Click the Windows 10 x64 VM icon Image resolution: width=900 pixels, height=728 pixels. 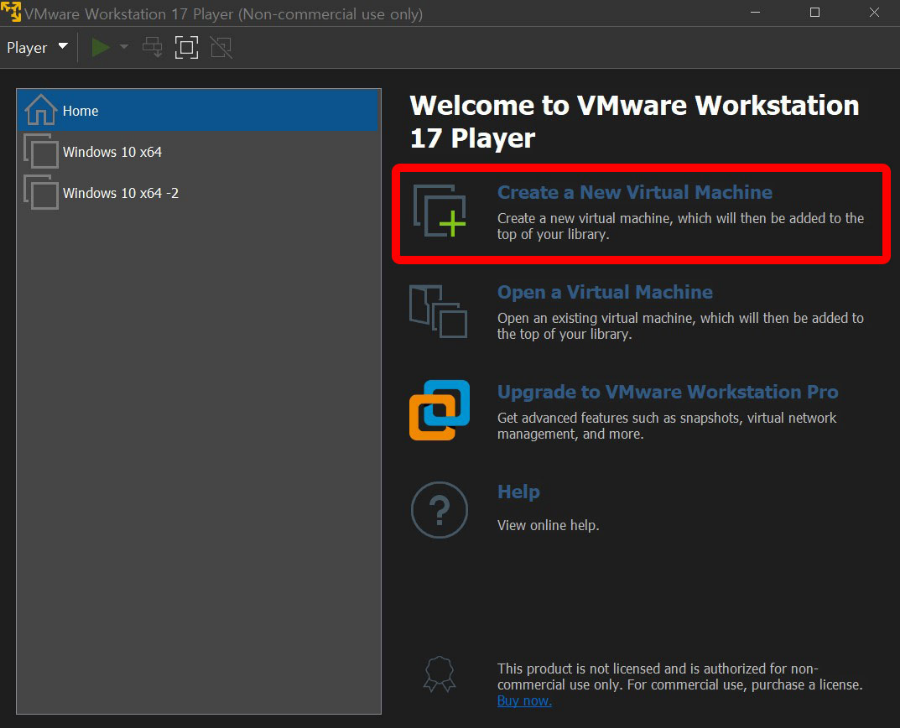click(41, 151)
